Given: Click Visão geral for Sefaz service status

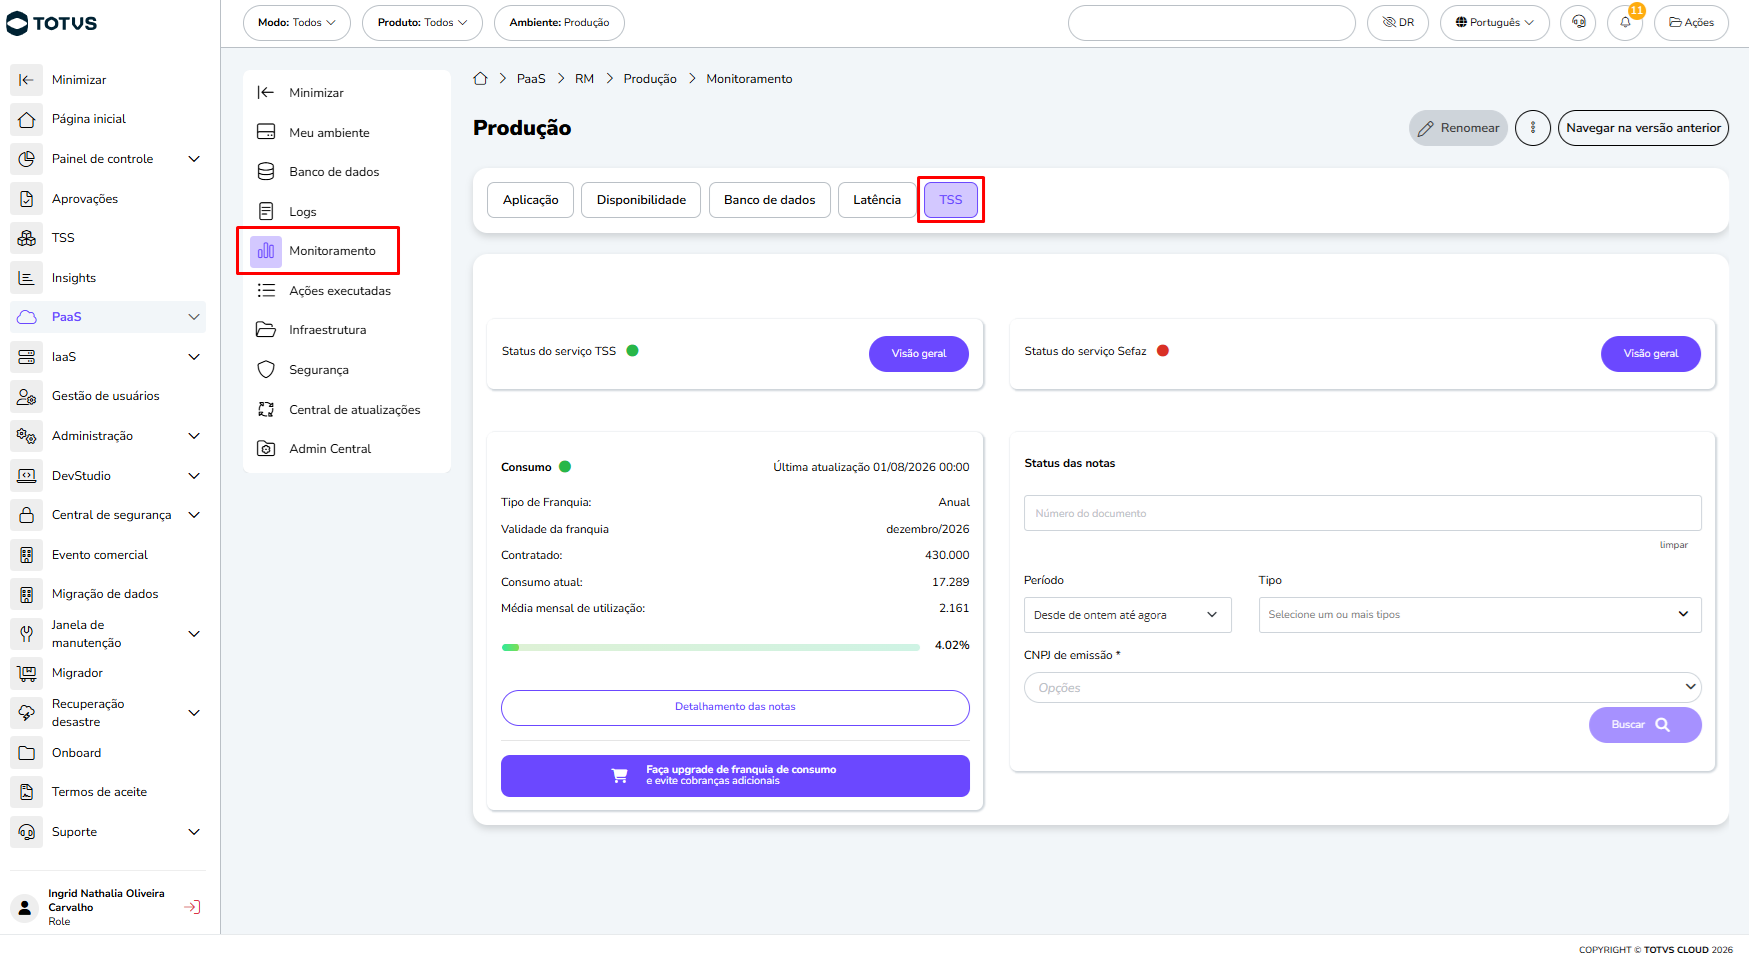Looking at the screenshot, I should tap(1651, 354).
